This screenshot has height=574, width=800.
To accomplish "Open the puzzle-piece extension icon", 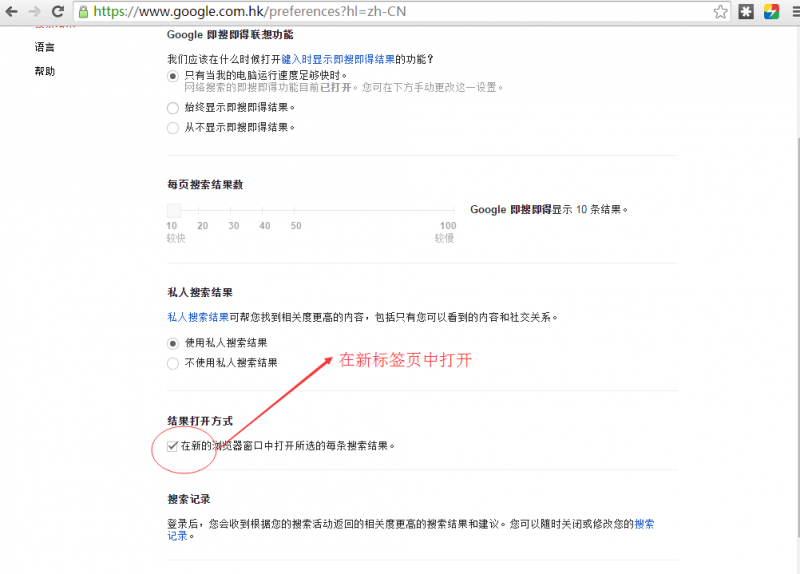I will click(746, 12).
